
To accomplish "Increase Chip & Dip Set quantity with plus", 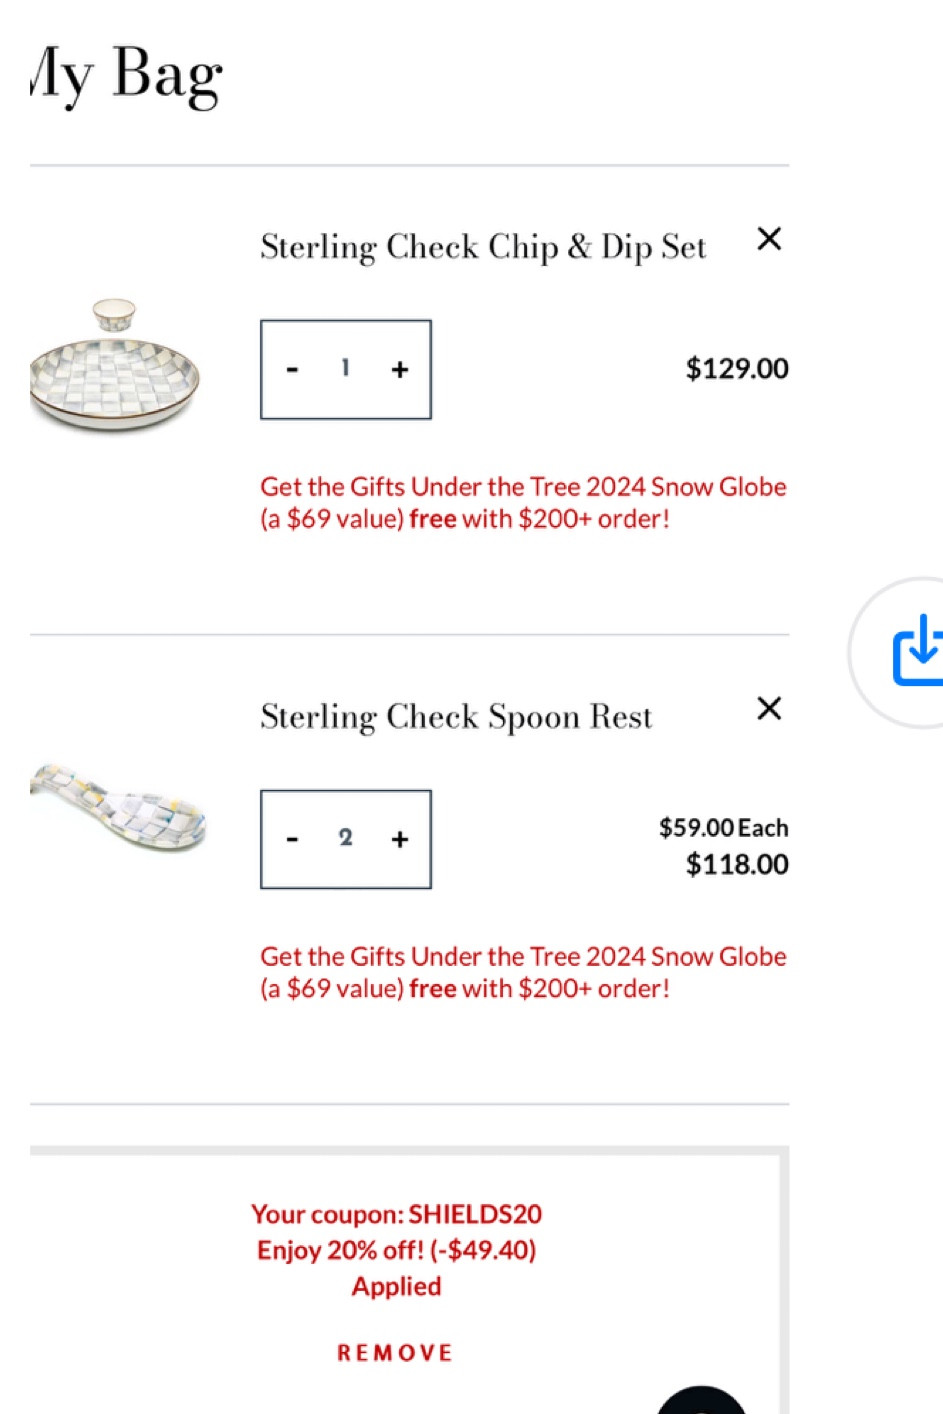I will pos(399,369).
